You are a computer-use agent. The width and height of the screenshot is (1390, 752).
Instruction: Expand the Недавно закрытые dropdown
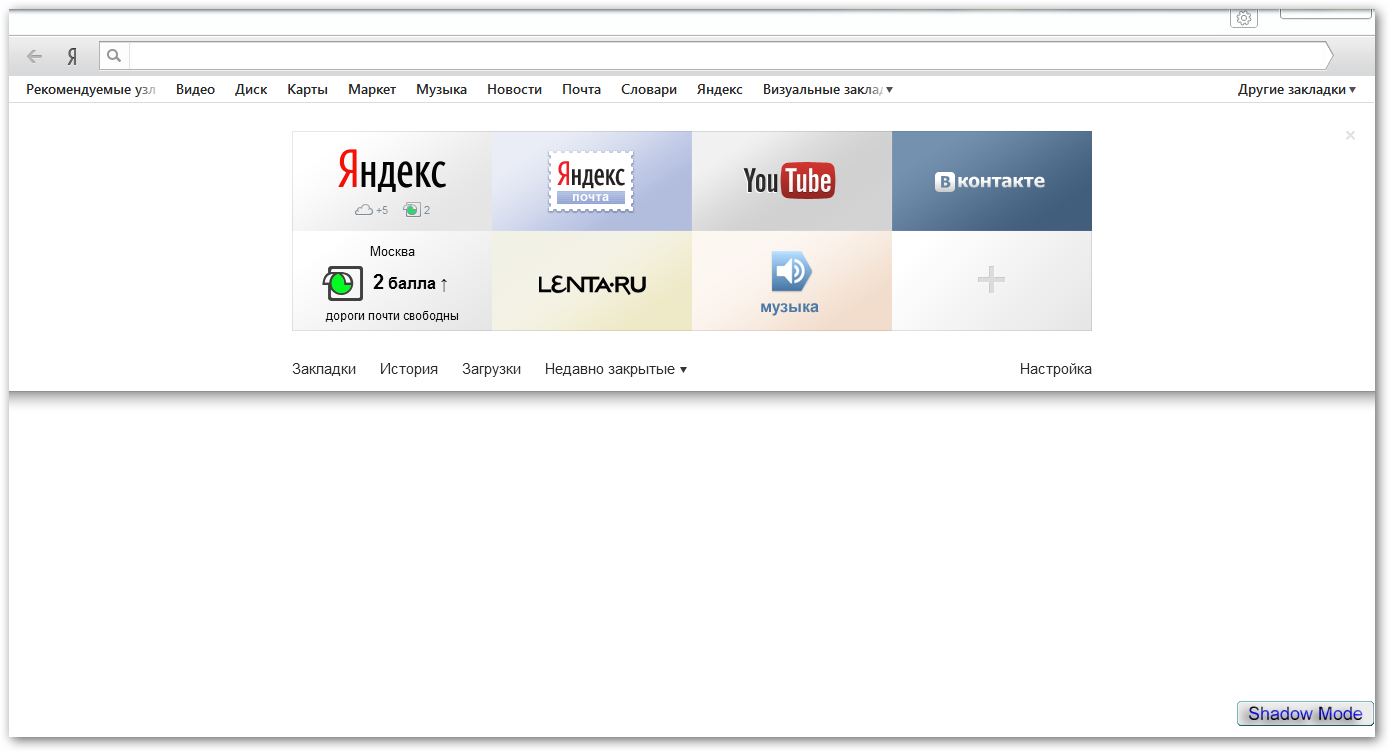coord(616,369)
